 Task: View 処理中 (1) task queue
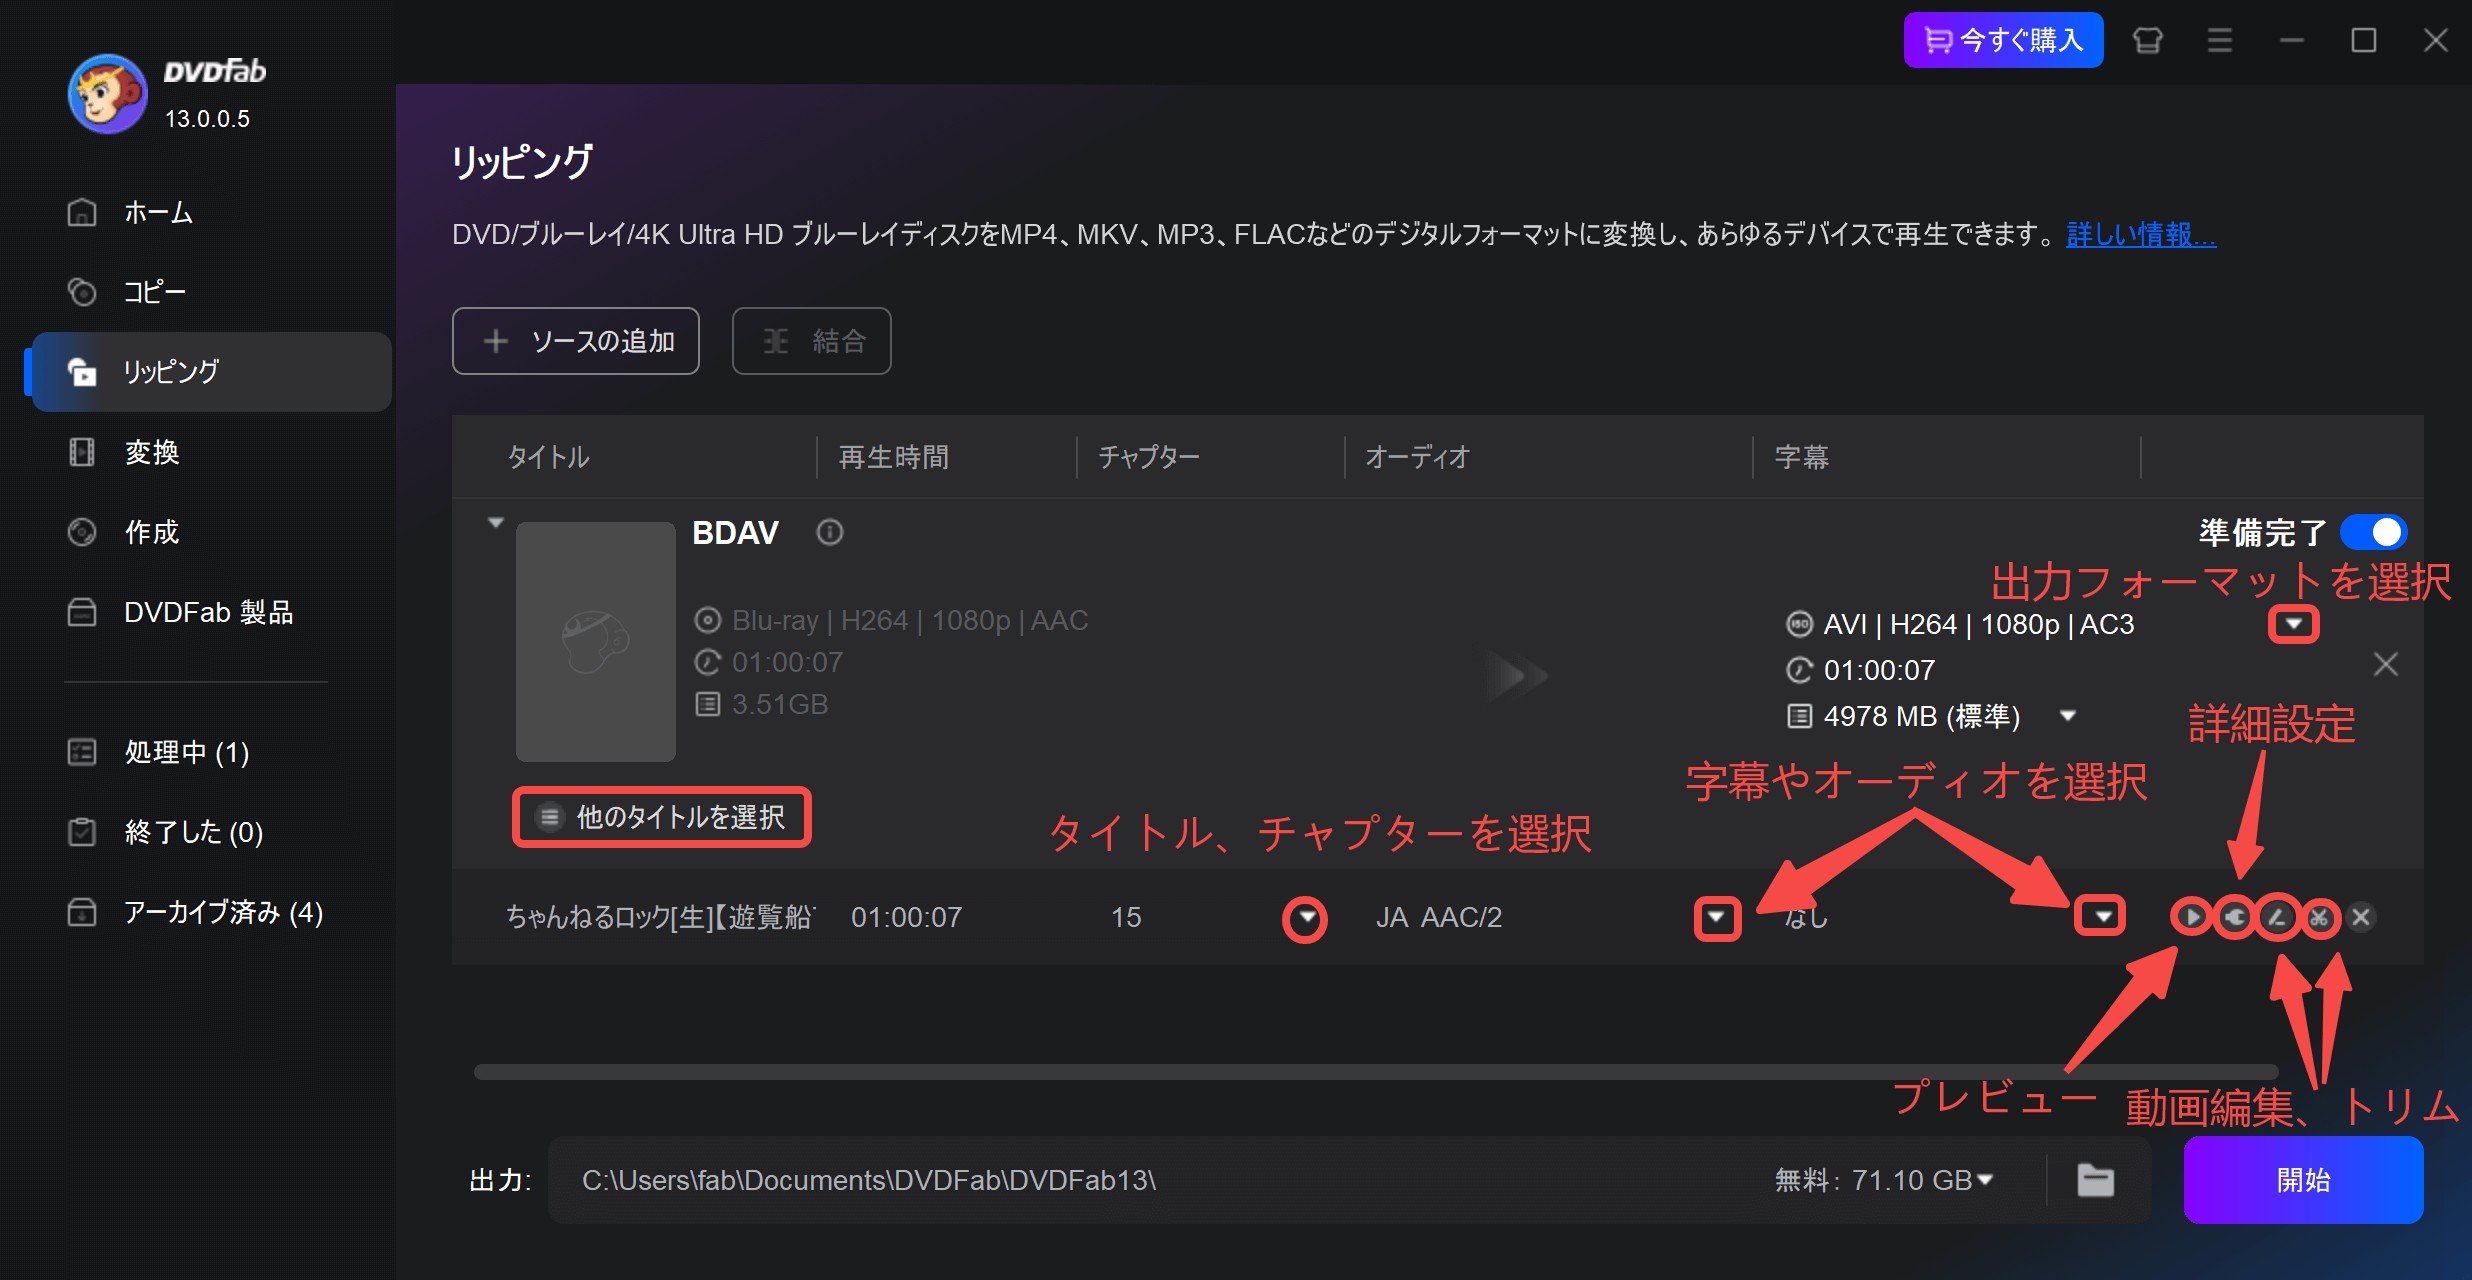point(210,752)
